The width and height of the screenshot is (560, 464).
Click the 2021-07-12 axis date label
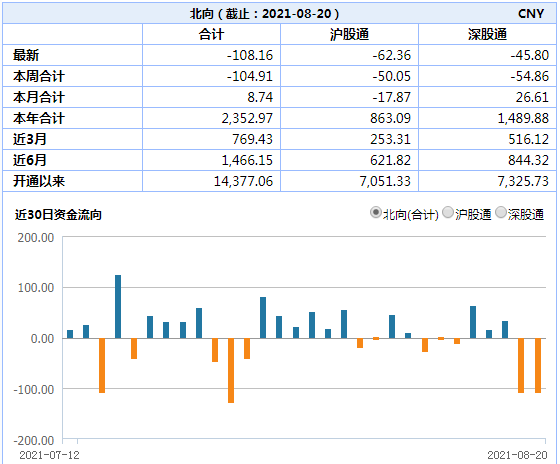pyautogui.click(x=49, y=455)
